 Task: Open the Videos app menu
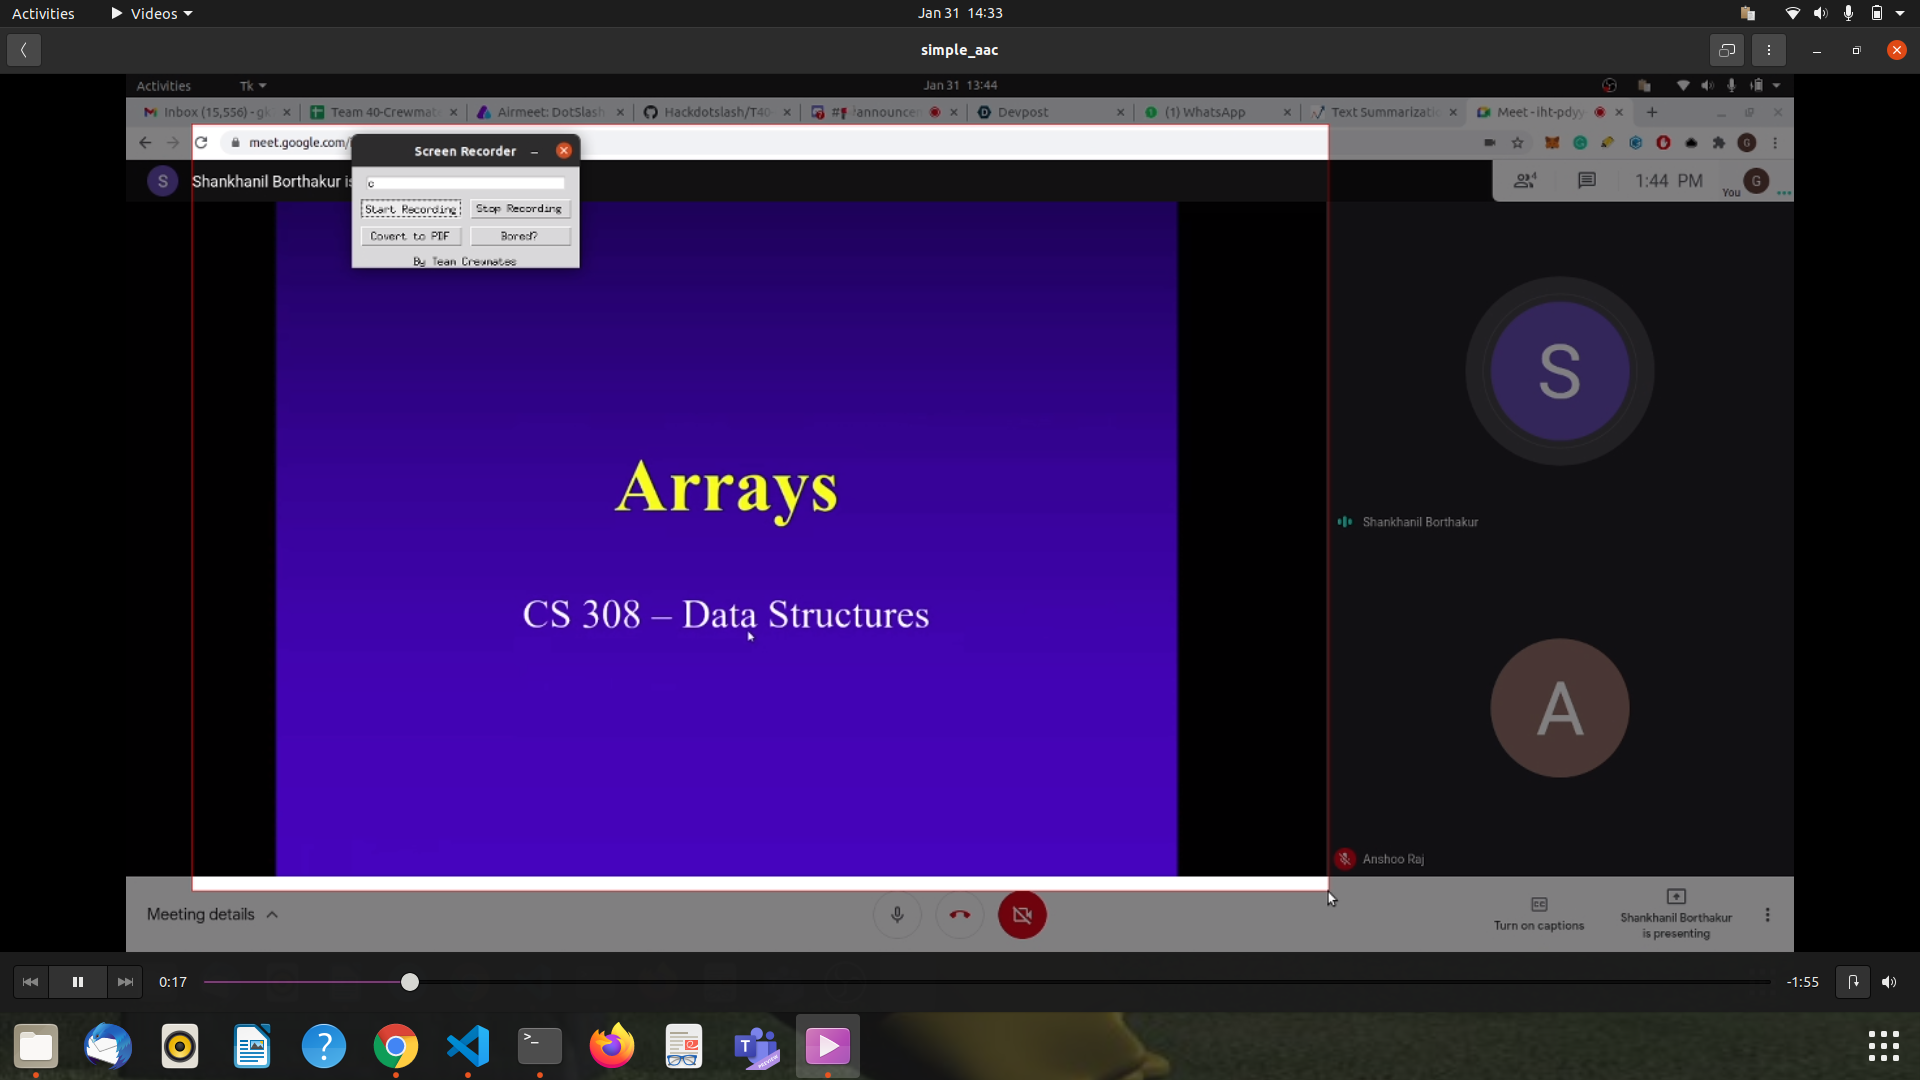click(x=152, y=13)
